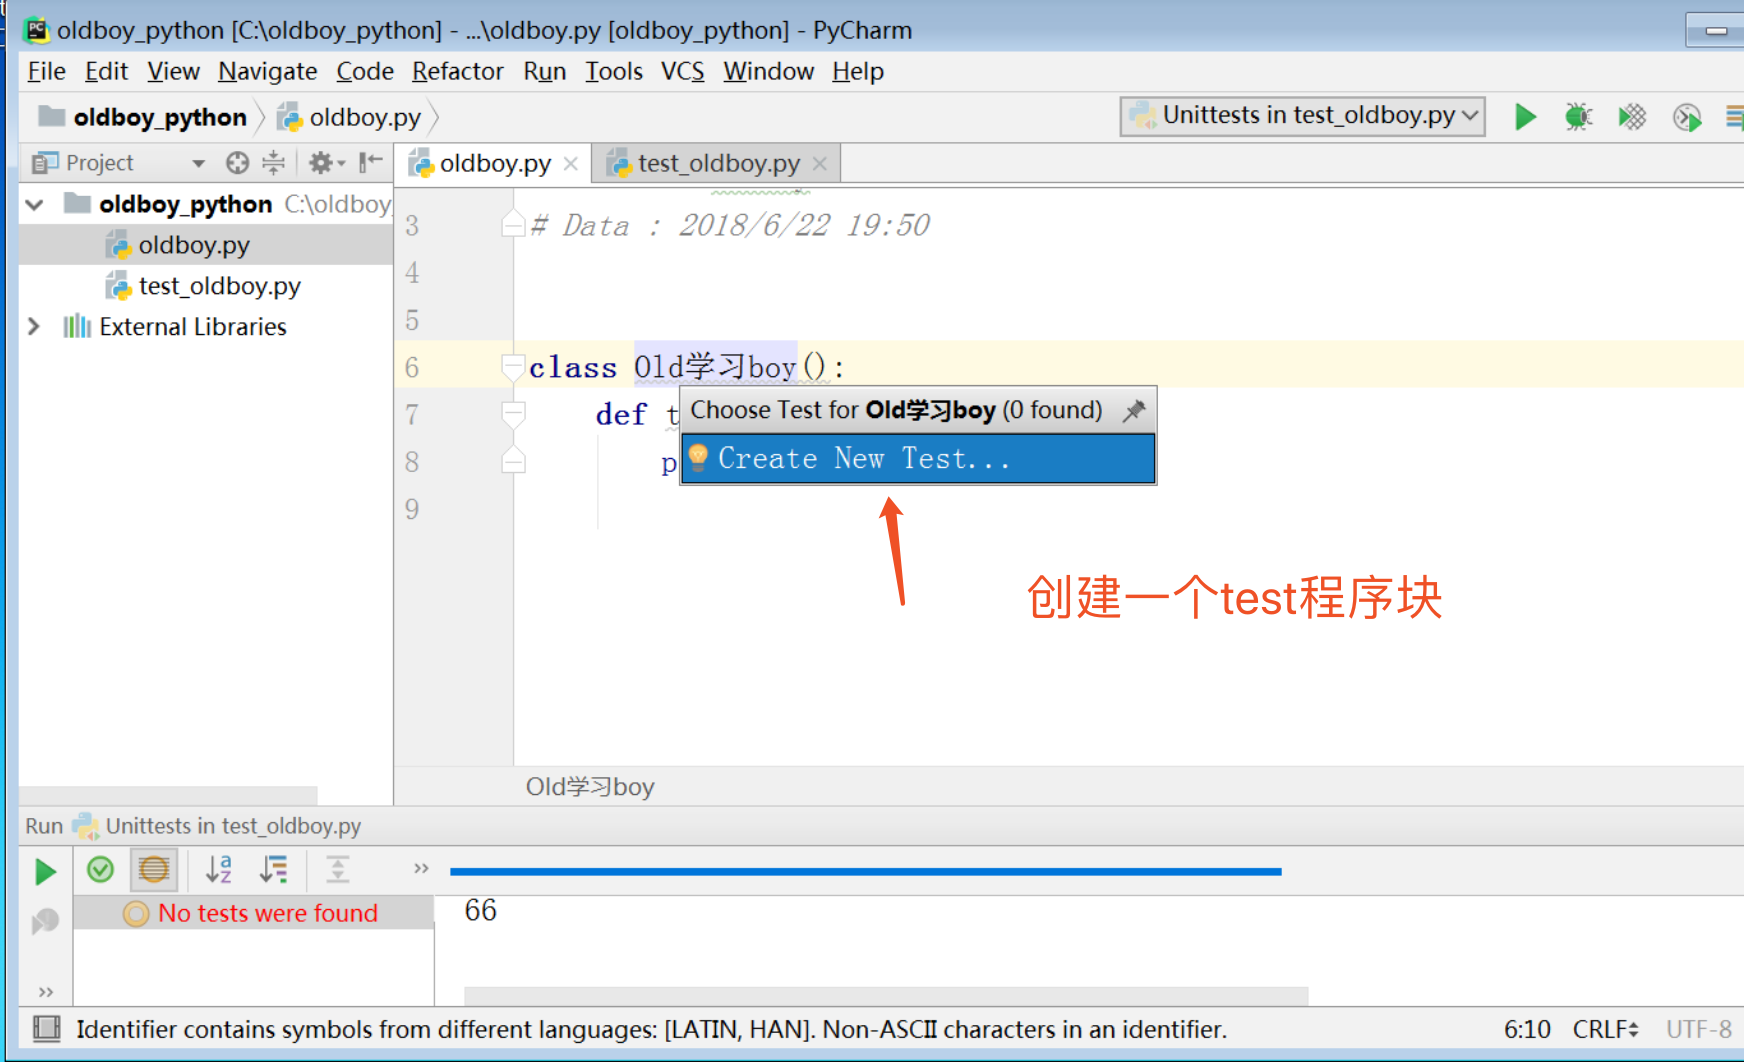Hide the Project tool window

[x=370, y=162]
